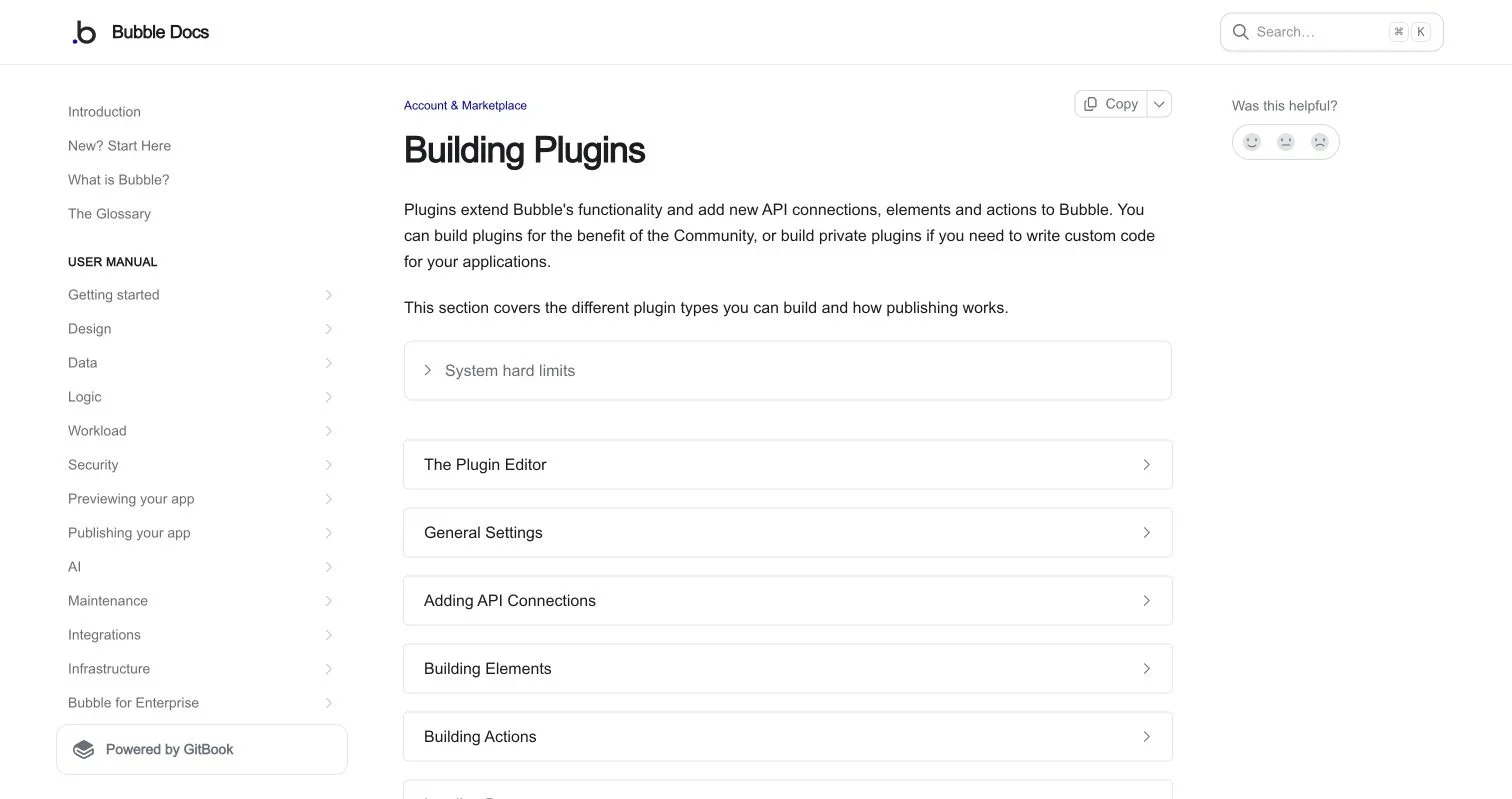Image resolution: width=1512 pixels, height=799 pixels.
Task: Expand the Design sidebar chevron
Action: (x=329, y=329)
